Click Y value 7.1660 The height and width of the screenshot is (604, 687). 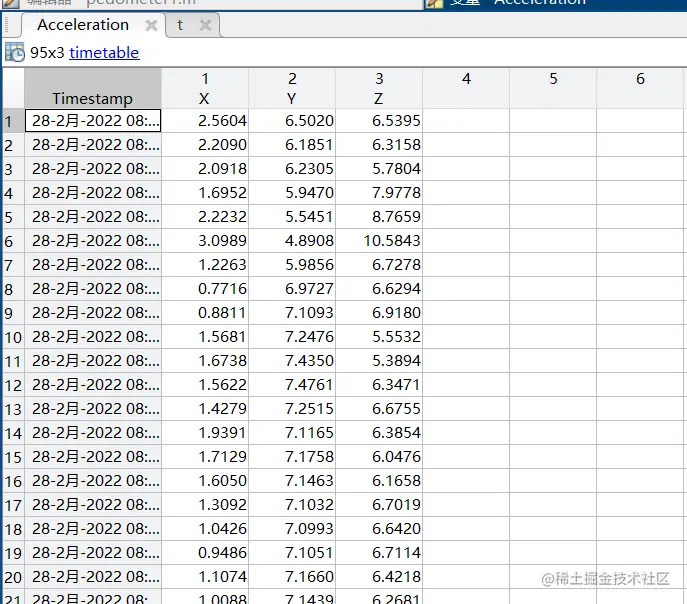point(309,577)
